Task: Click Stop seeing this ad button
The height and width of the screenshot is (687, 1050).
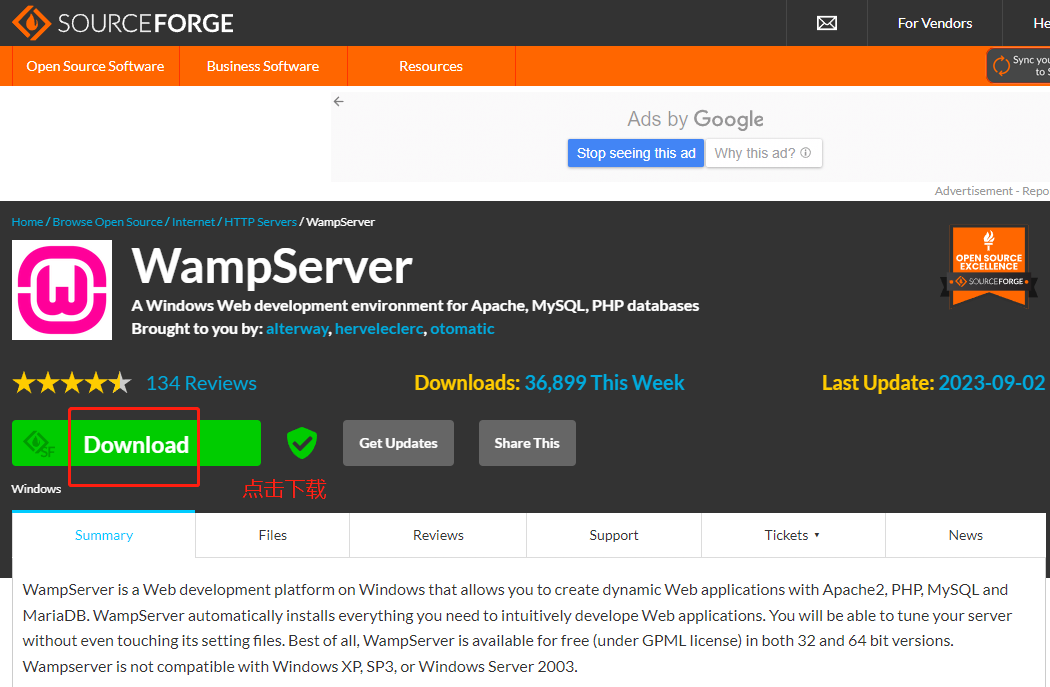Action: pyautogui.click(x=635, y=153)
